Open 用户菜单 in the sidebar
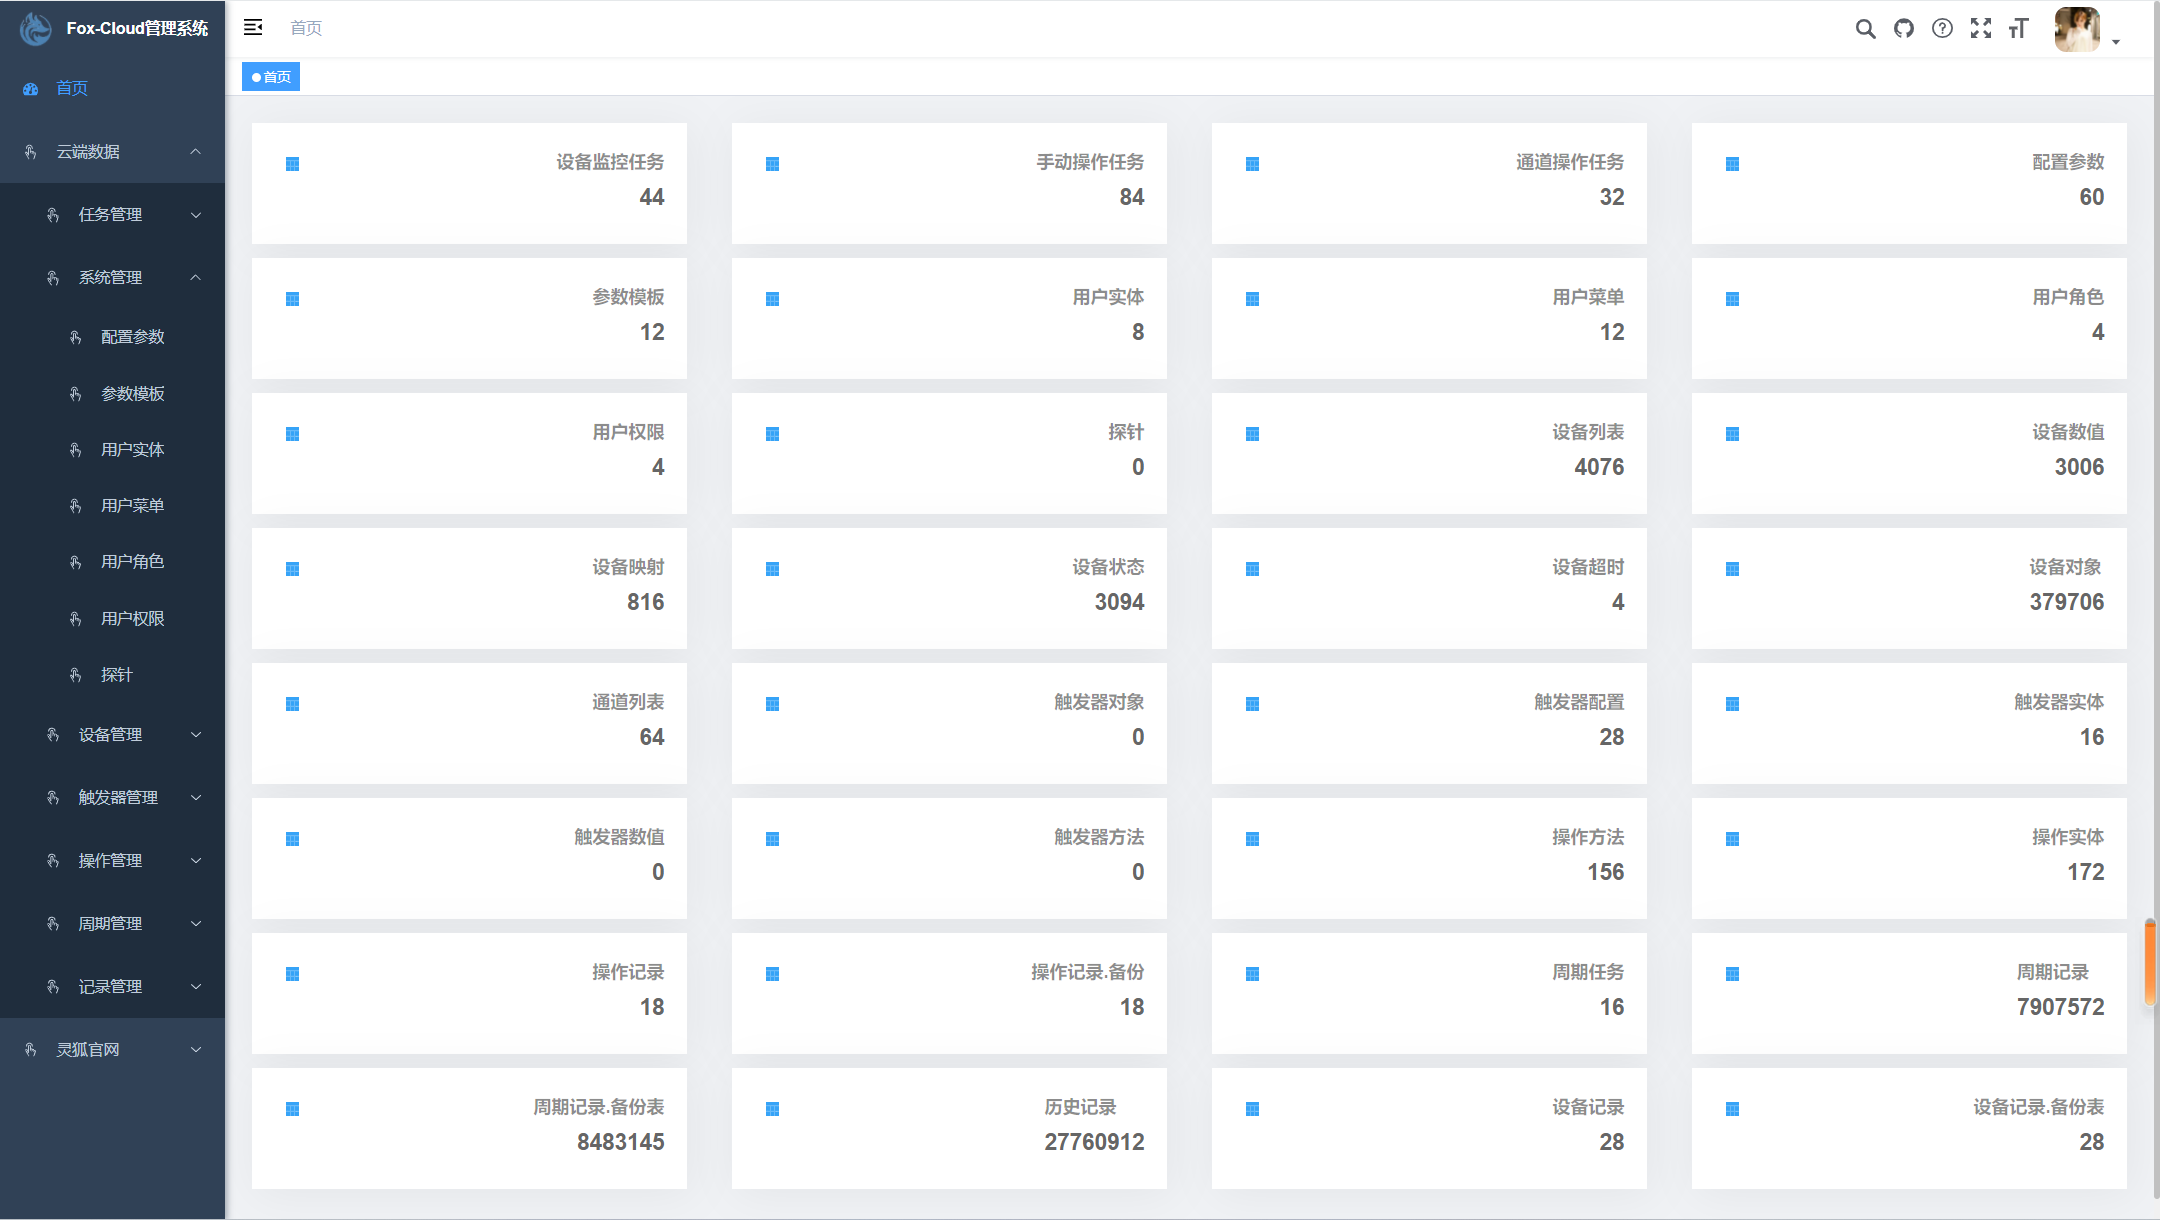Image resolution: width=2160 pixels, height=1220 pixels. (112, 506)
